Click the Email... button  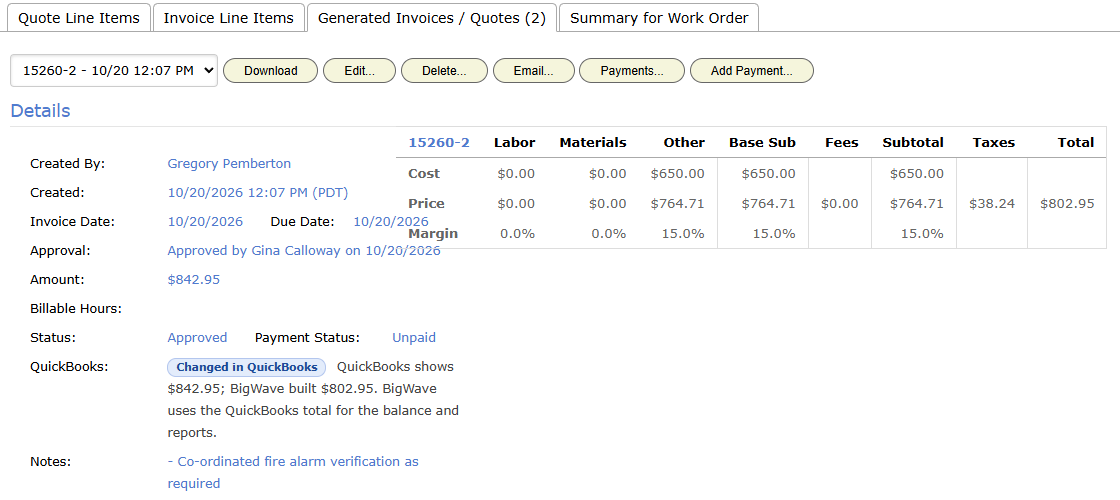(x=534, y=71)
